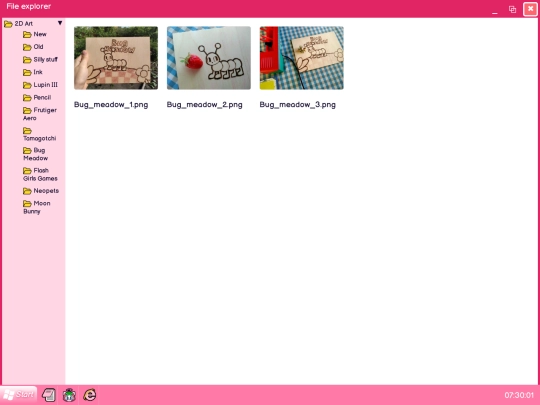Viewport: 540px width, 405px height.
Task: Click the 2D Art folder icon
Action: pyautogui.click(x=8, y=24)
